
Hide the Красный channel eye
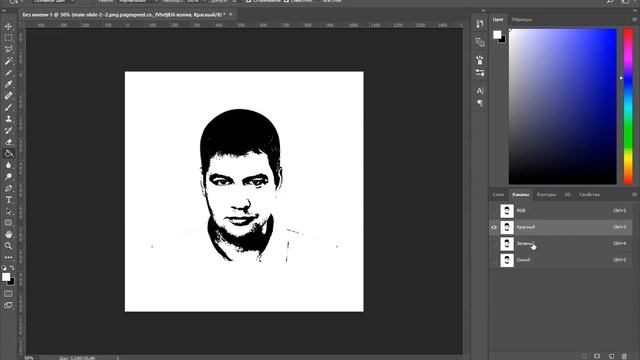(494, 227)
